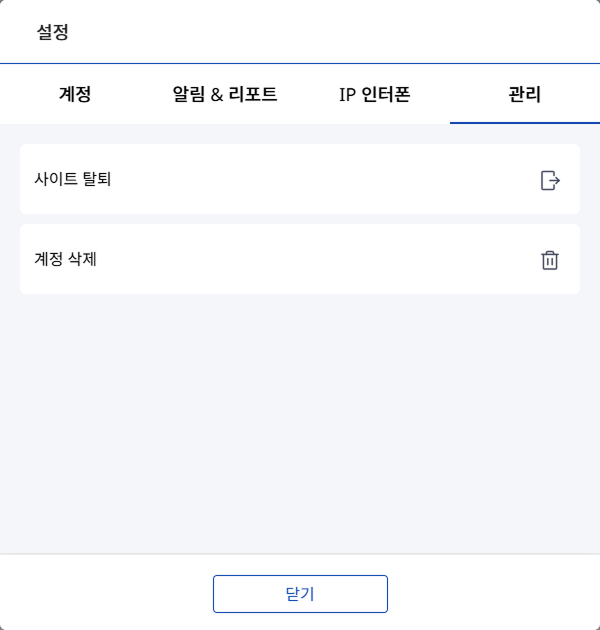Click the site leave exit icon
Screen dimensions: 600x630
pos(550,180)
